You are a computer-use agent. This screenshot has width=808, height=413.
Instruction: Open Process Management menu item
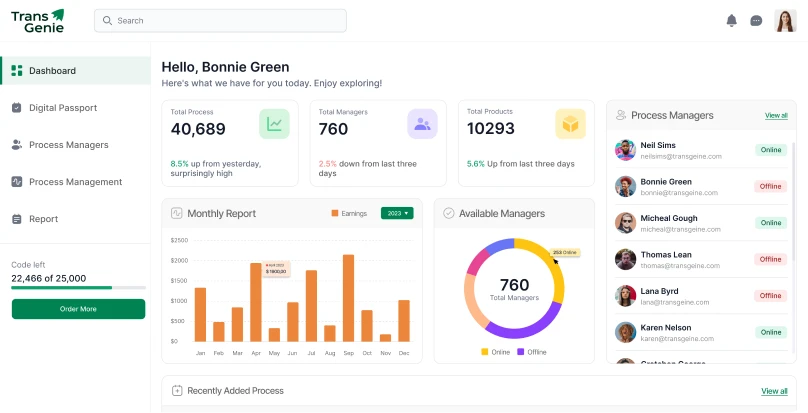click(x=75, y=182)
